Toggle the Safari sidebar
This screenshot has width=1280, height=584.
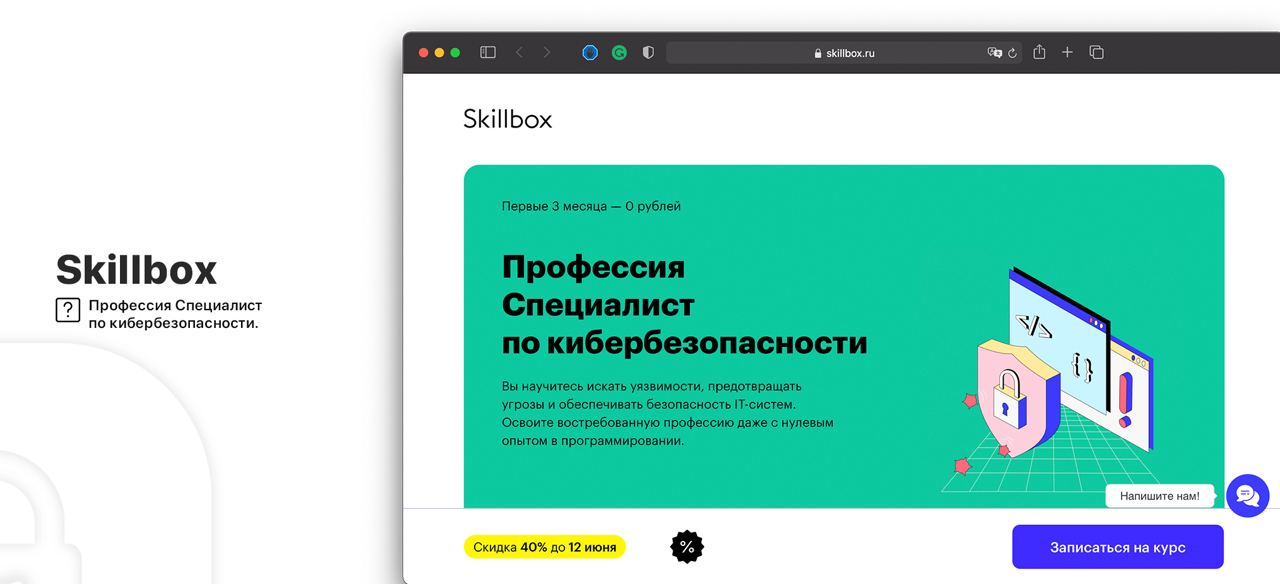(488, 52)
